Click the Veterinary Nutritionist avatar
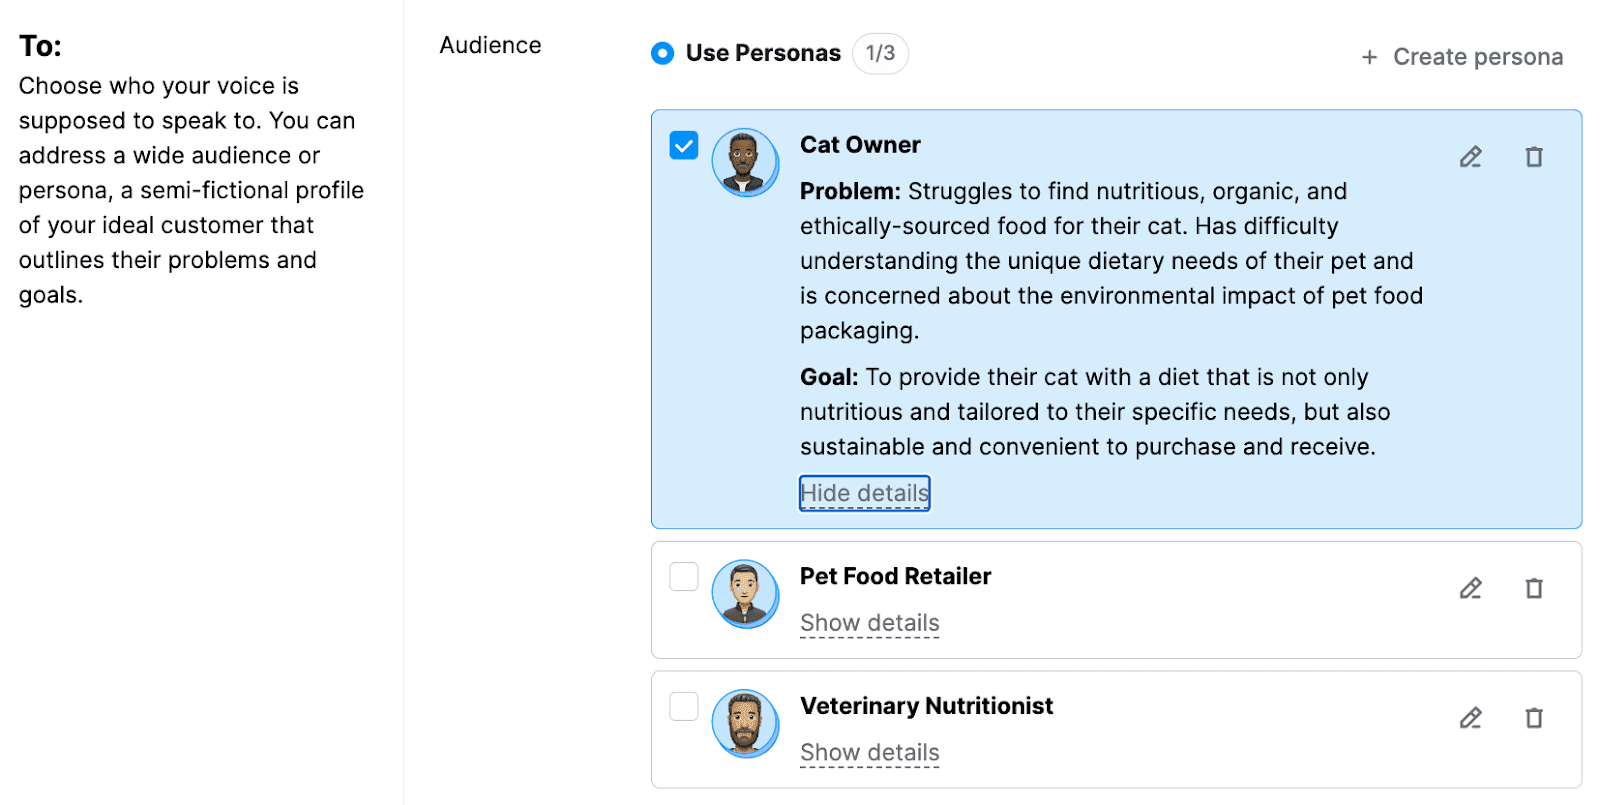 pyautogui.click(x=744, y=722)
